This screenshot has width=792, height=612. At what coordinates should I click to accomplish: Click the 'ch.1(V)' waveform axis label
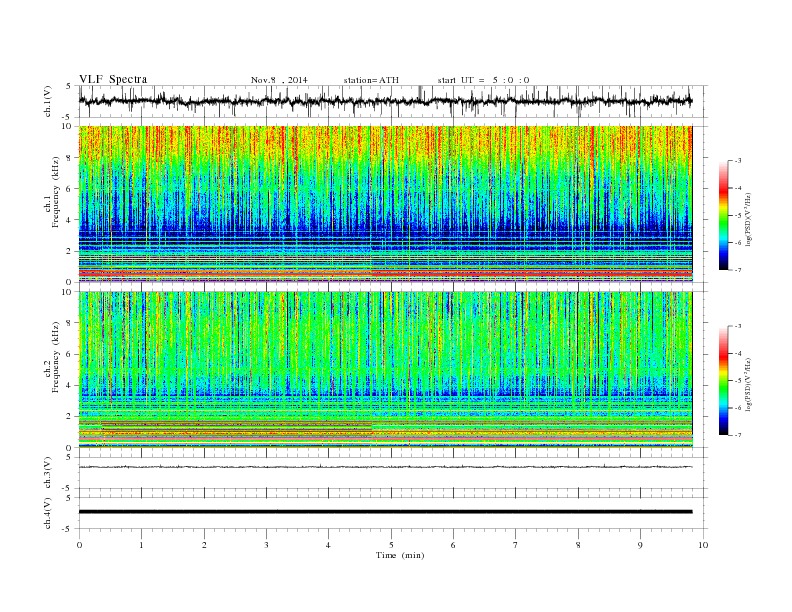coord(47,101)
